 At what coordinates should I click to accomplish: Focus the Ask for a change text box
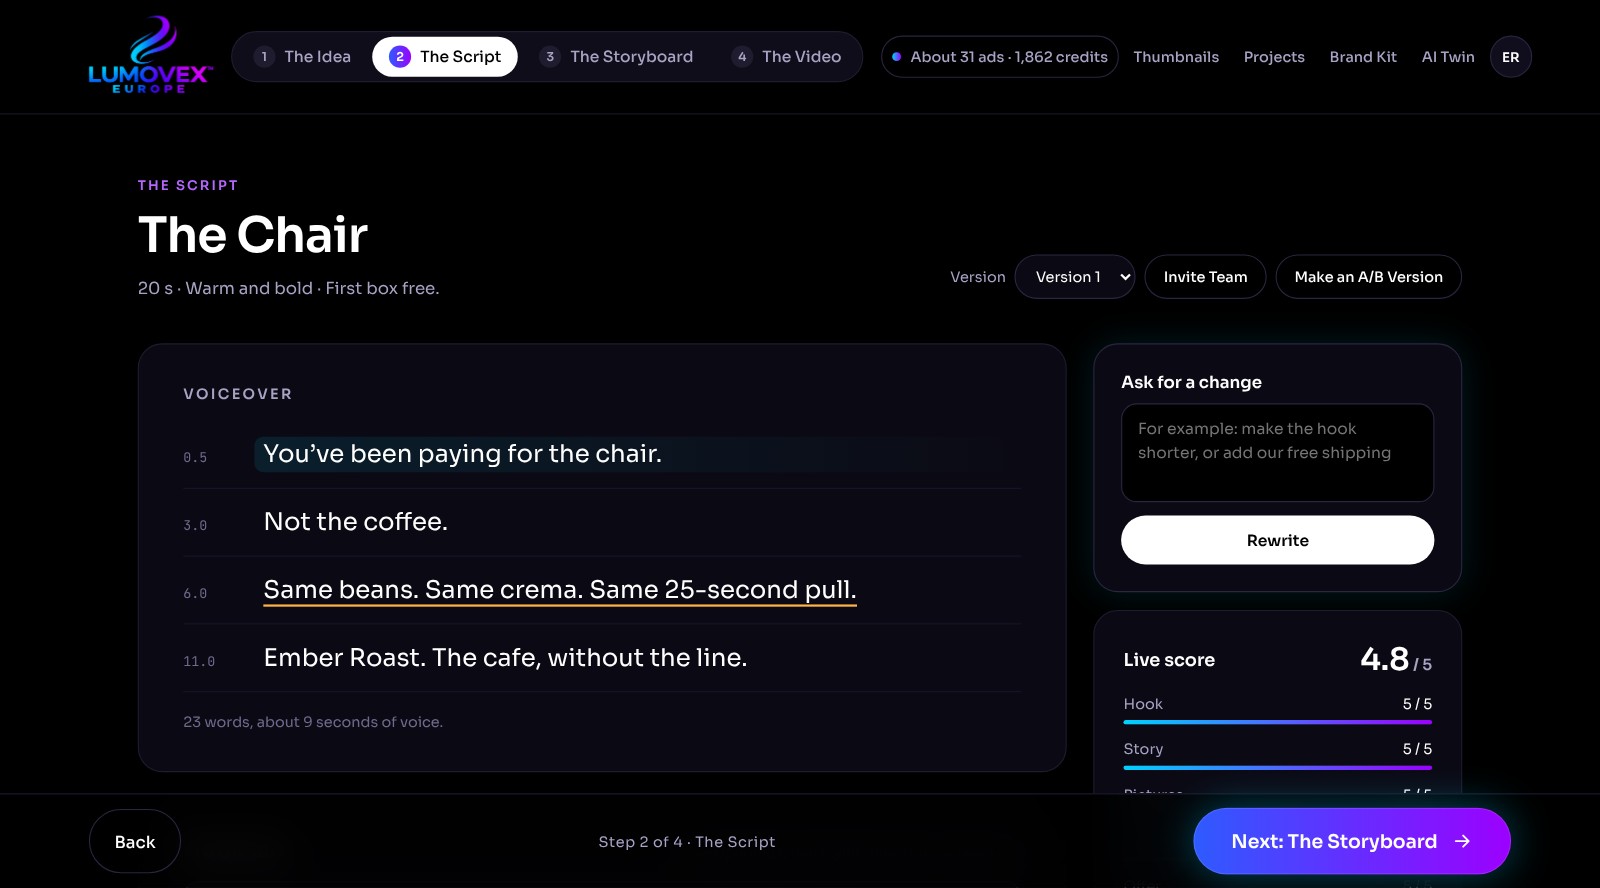[x=1277, y=452]
